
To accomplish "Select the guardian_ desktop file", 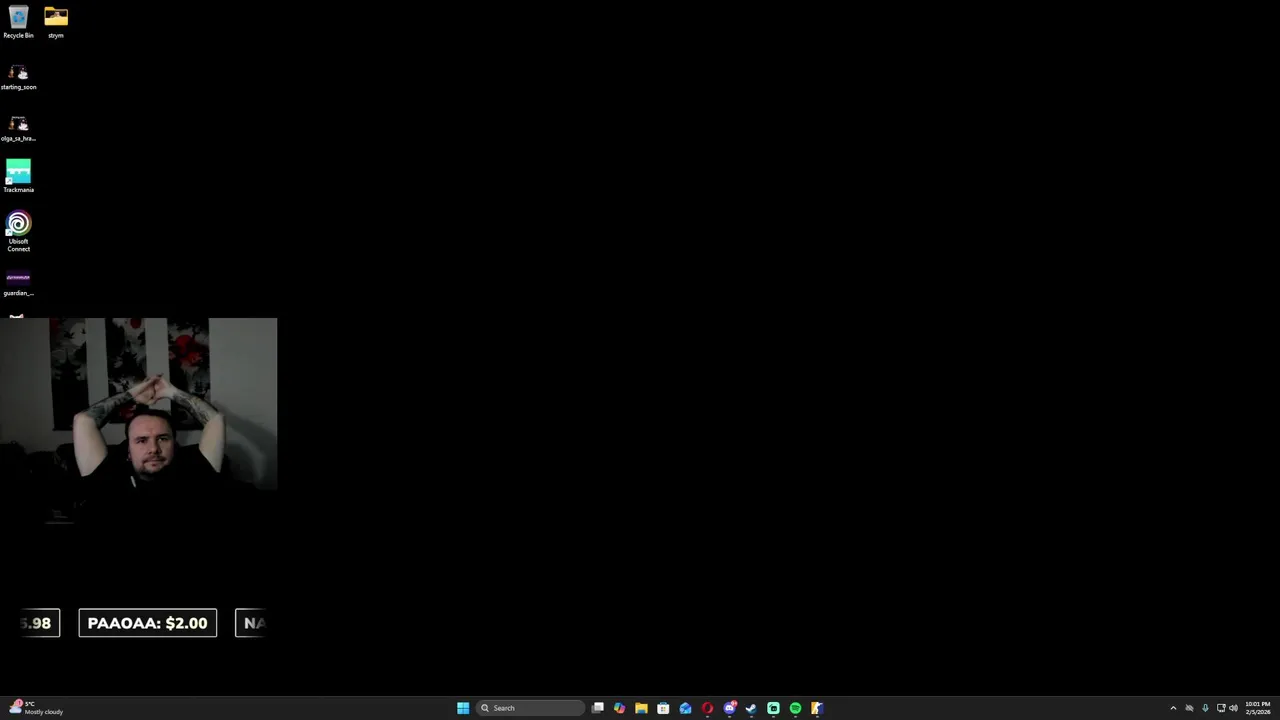I will click(18, 283).
